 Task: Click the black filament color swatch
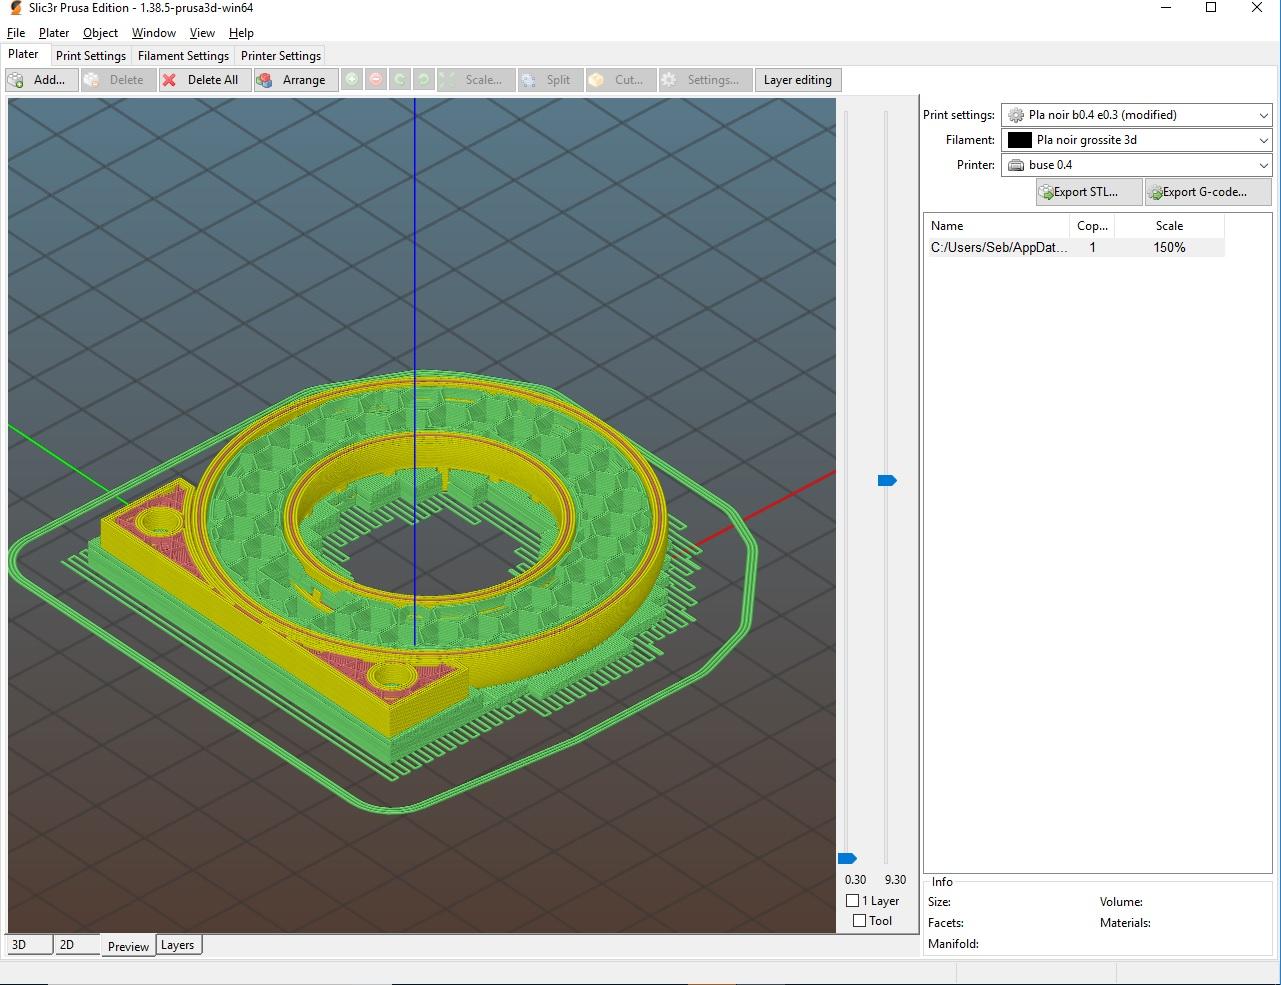(1019, 140)
